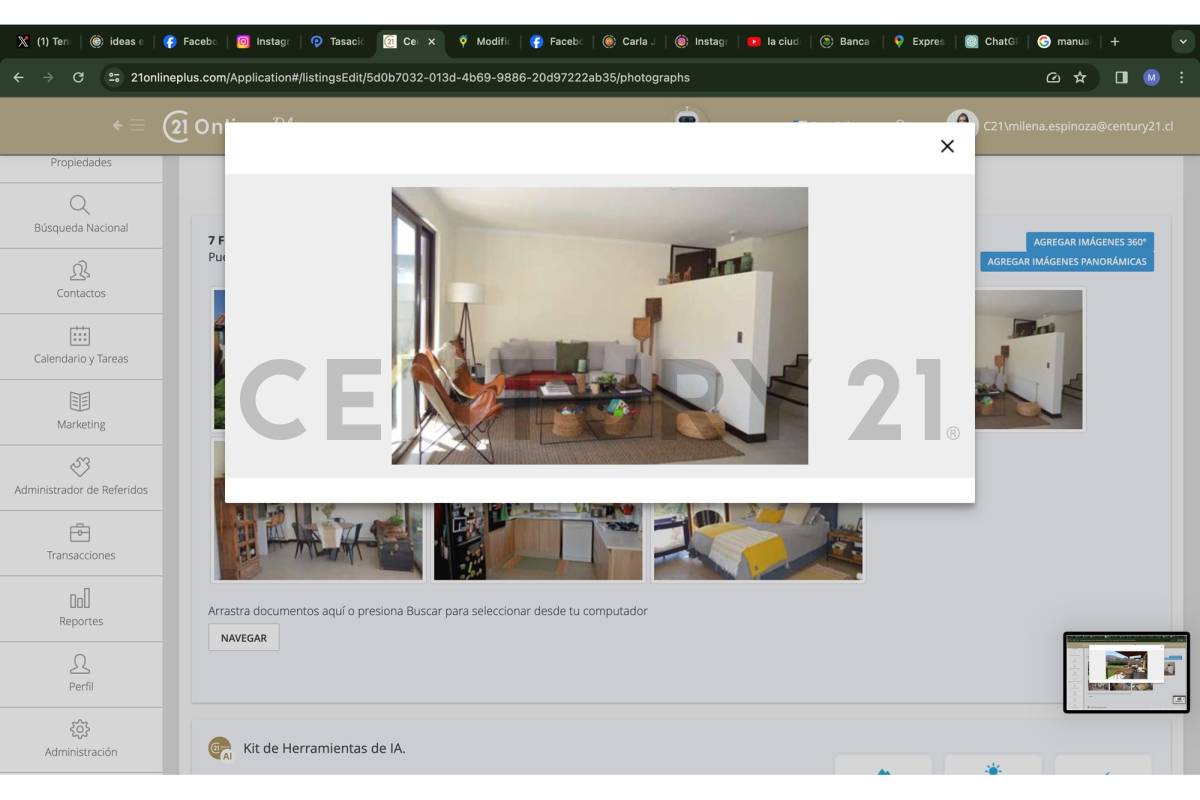Switch to the Google manua tab
1200x800 pixels.
(x=1064, y=42)
